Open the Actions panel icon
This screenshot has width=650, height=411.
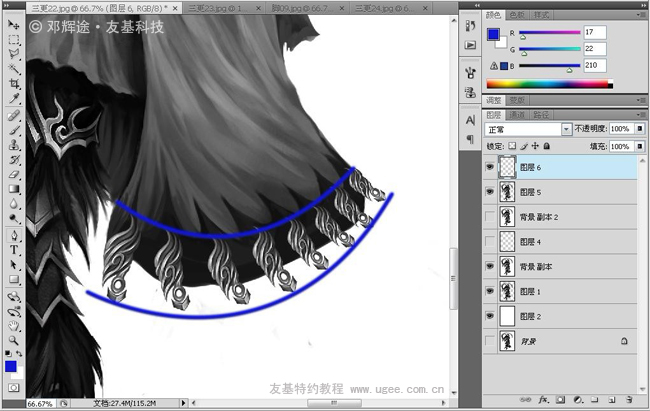470,45
